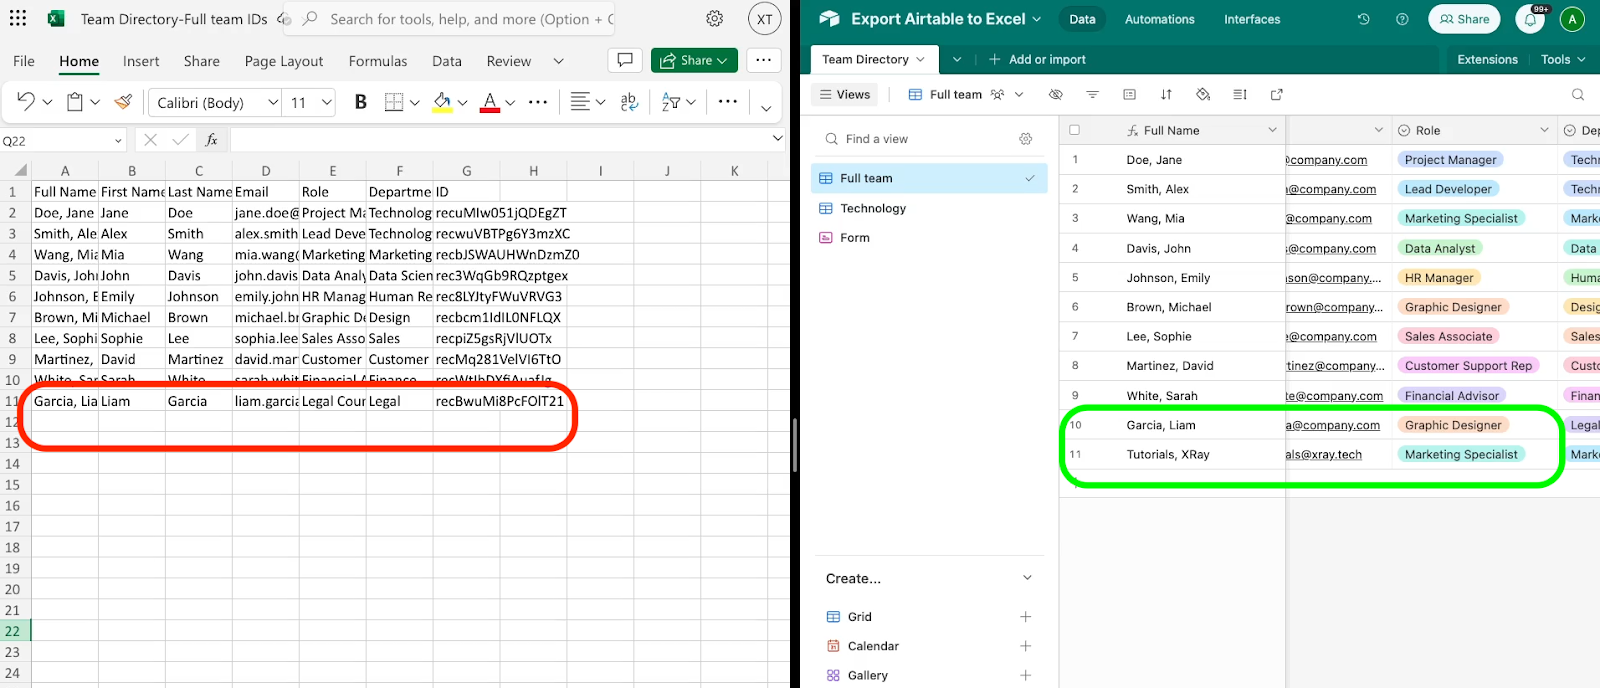Switch to the Page Layout tab
This screenshot has height=688, width=1600.
coord(284,61)
